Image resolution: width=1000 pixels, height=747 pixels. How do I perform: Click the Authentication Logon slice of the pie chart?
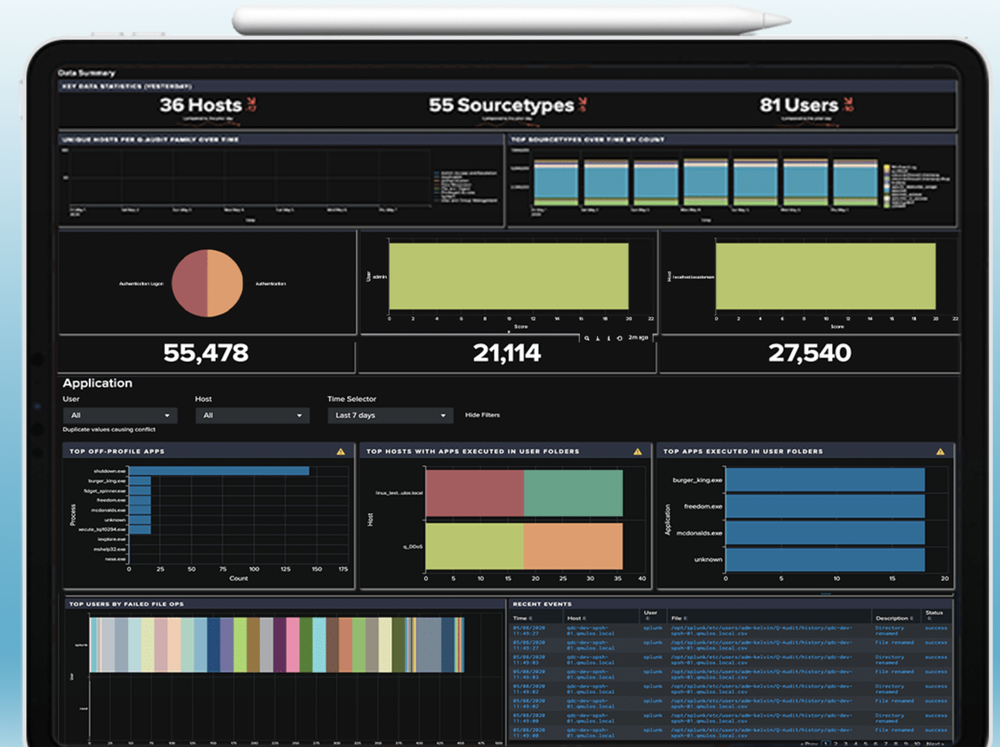point(189,283)
